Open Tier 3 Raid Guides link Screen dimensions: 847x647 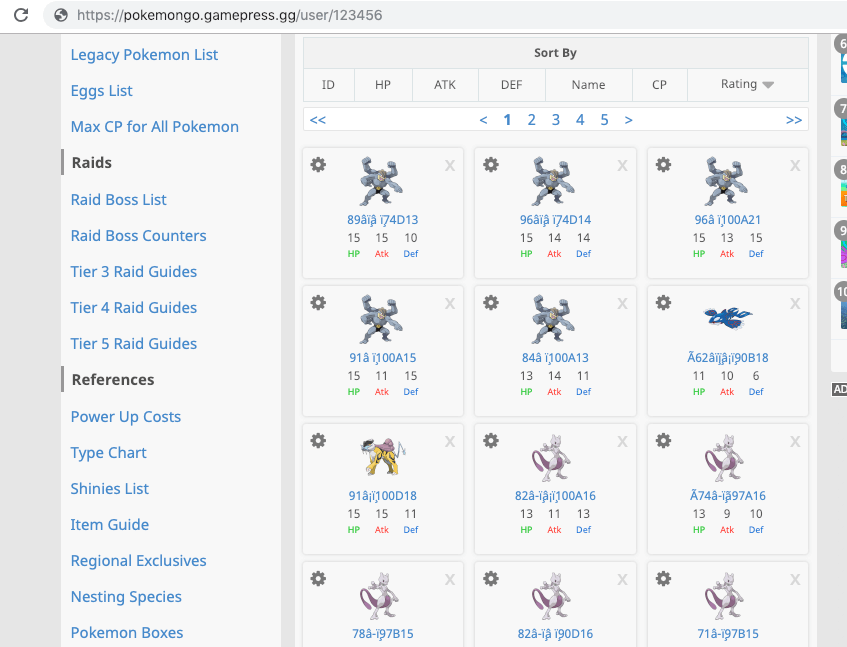tap(133, 272)
